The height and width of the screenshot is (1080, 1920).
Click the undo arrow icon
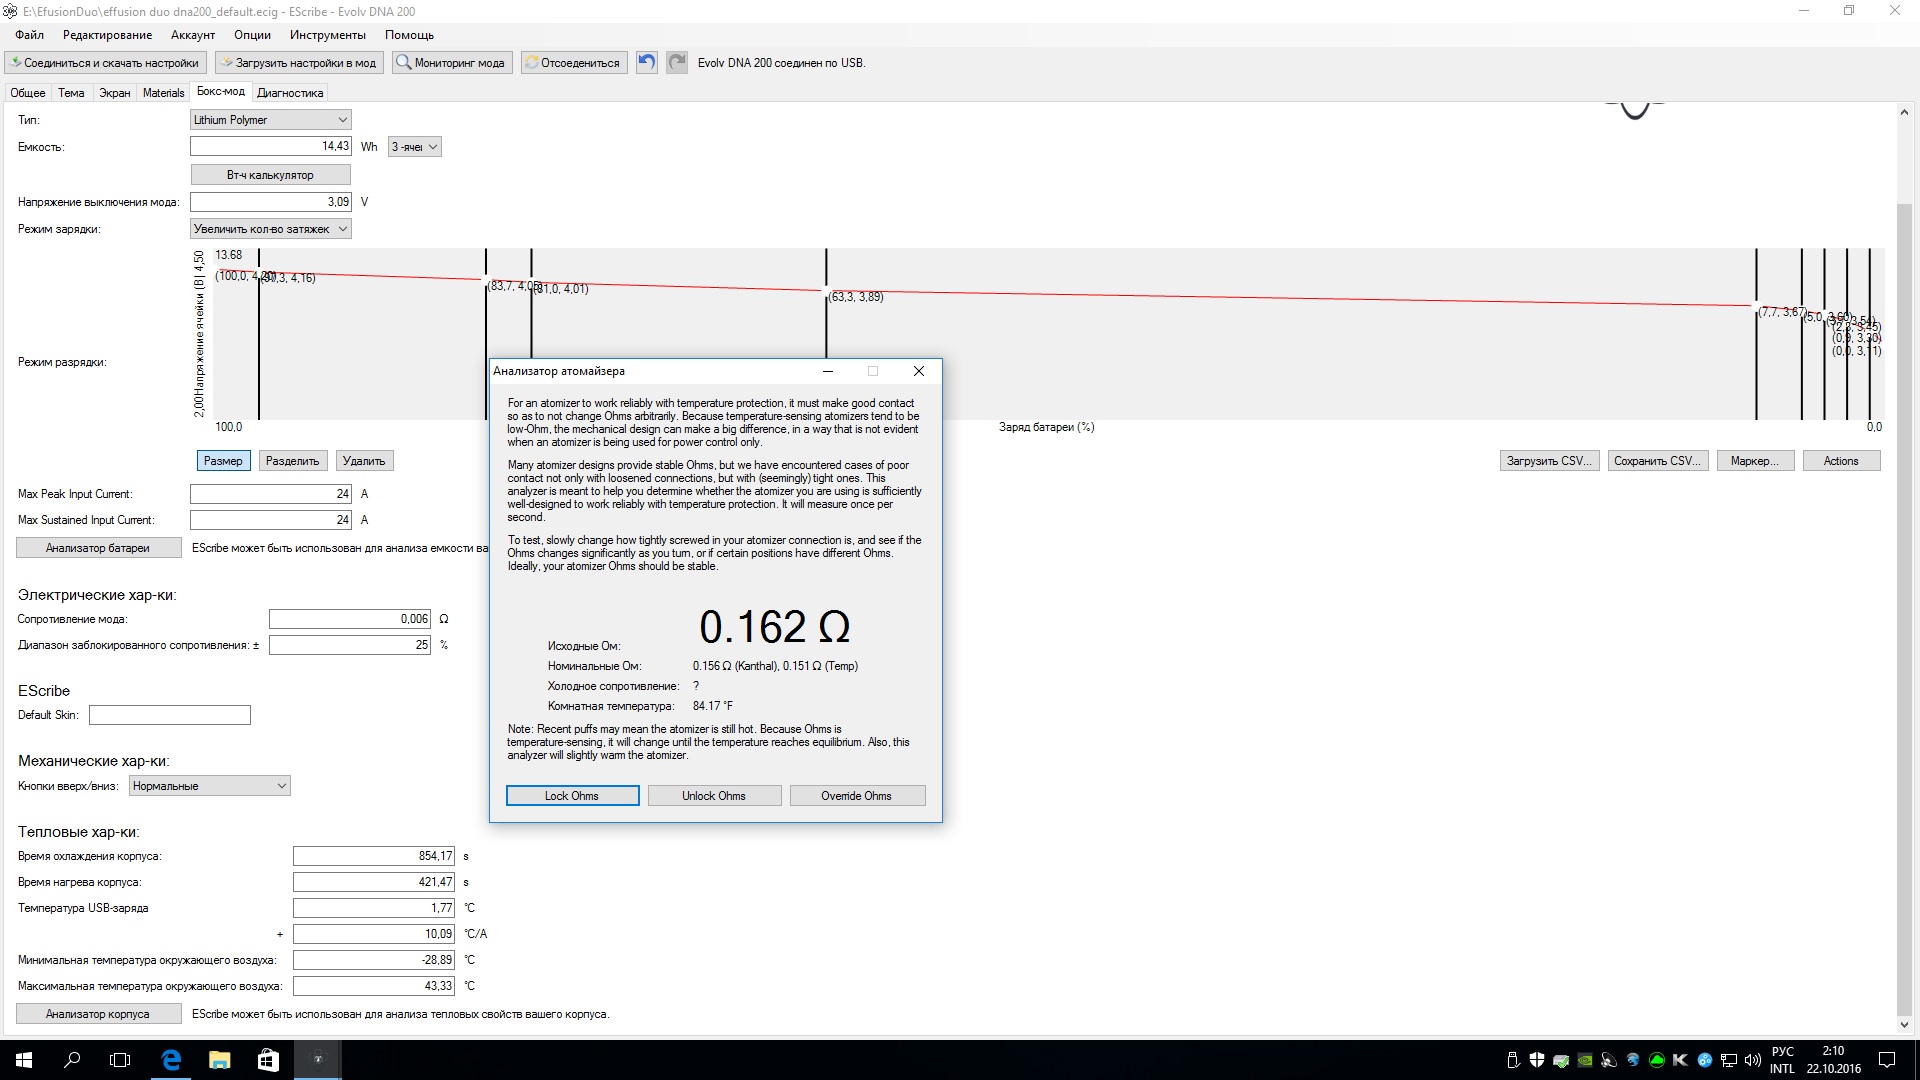pos(647,62)
